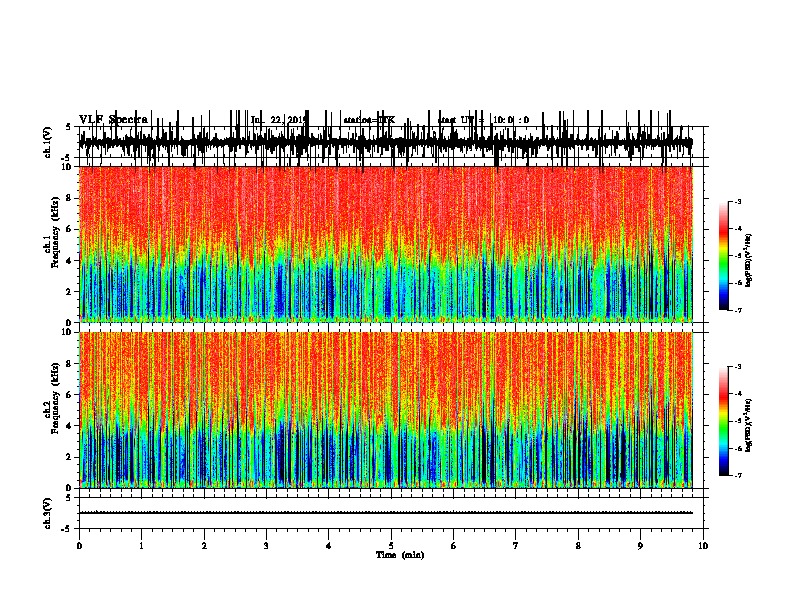Click the '2' minute tick label
The image size is (792, 612).
(204, 546)
